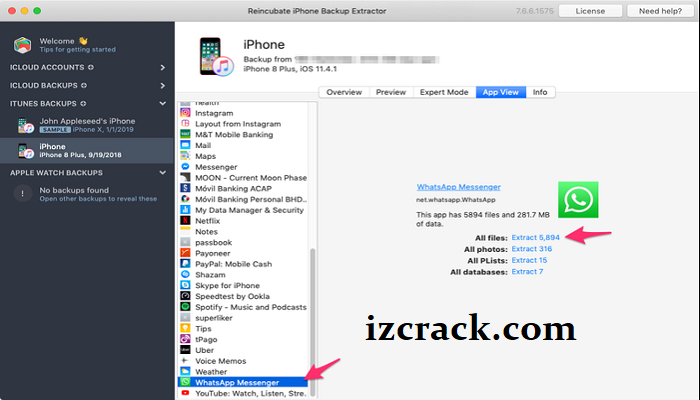Image resolution: width=700 pixels, height=400 pixels.
Task: Click the MOON Current Moon Phase icon
Action: [185, 177]
